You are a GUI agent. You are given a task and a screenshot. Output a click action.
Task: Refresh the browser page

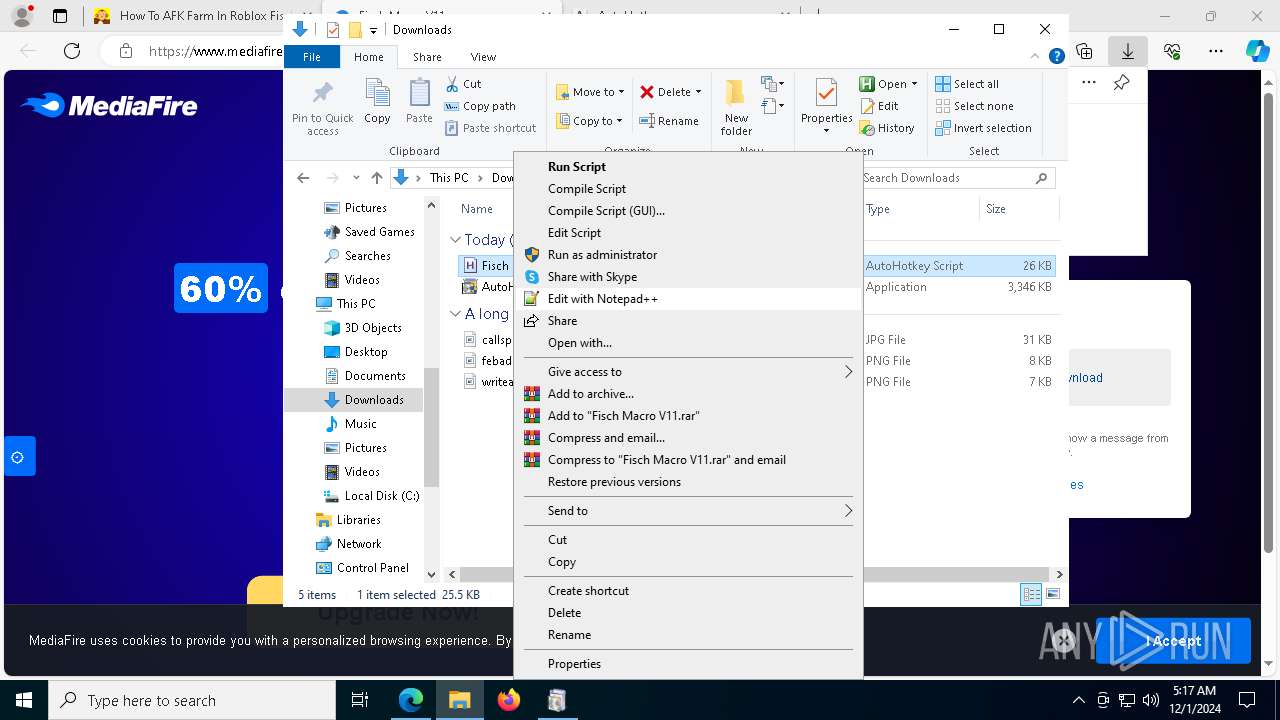pos(72,51)
